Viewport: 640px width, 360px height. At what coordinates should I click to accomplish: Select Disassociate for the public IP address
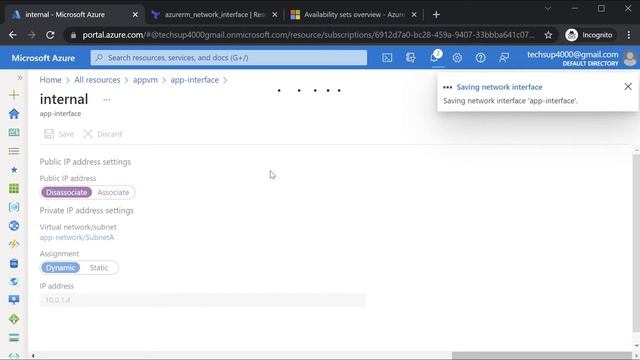pos(67,192)
